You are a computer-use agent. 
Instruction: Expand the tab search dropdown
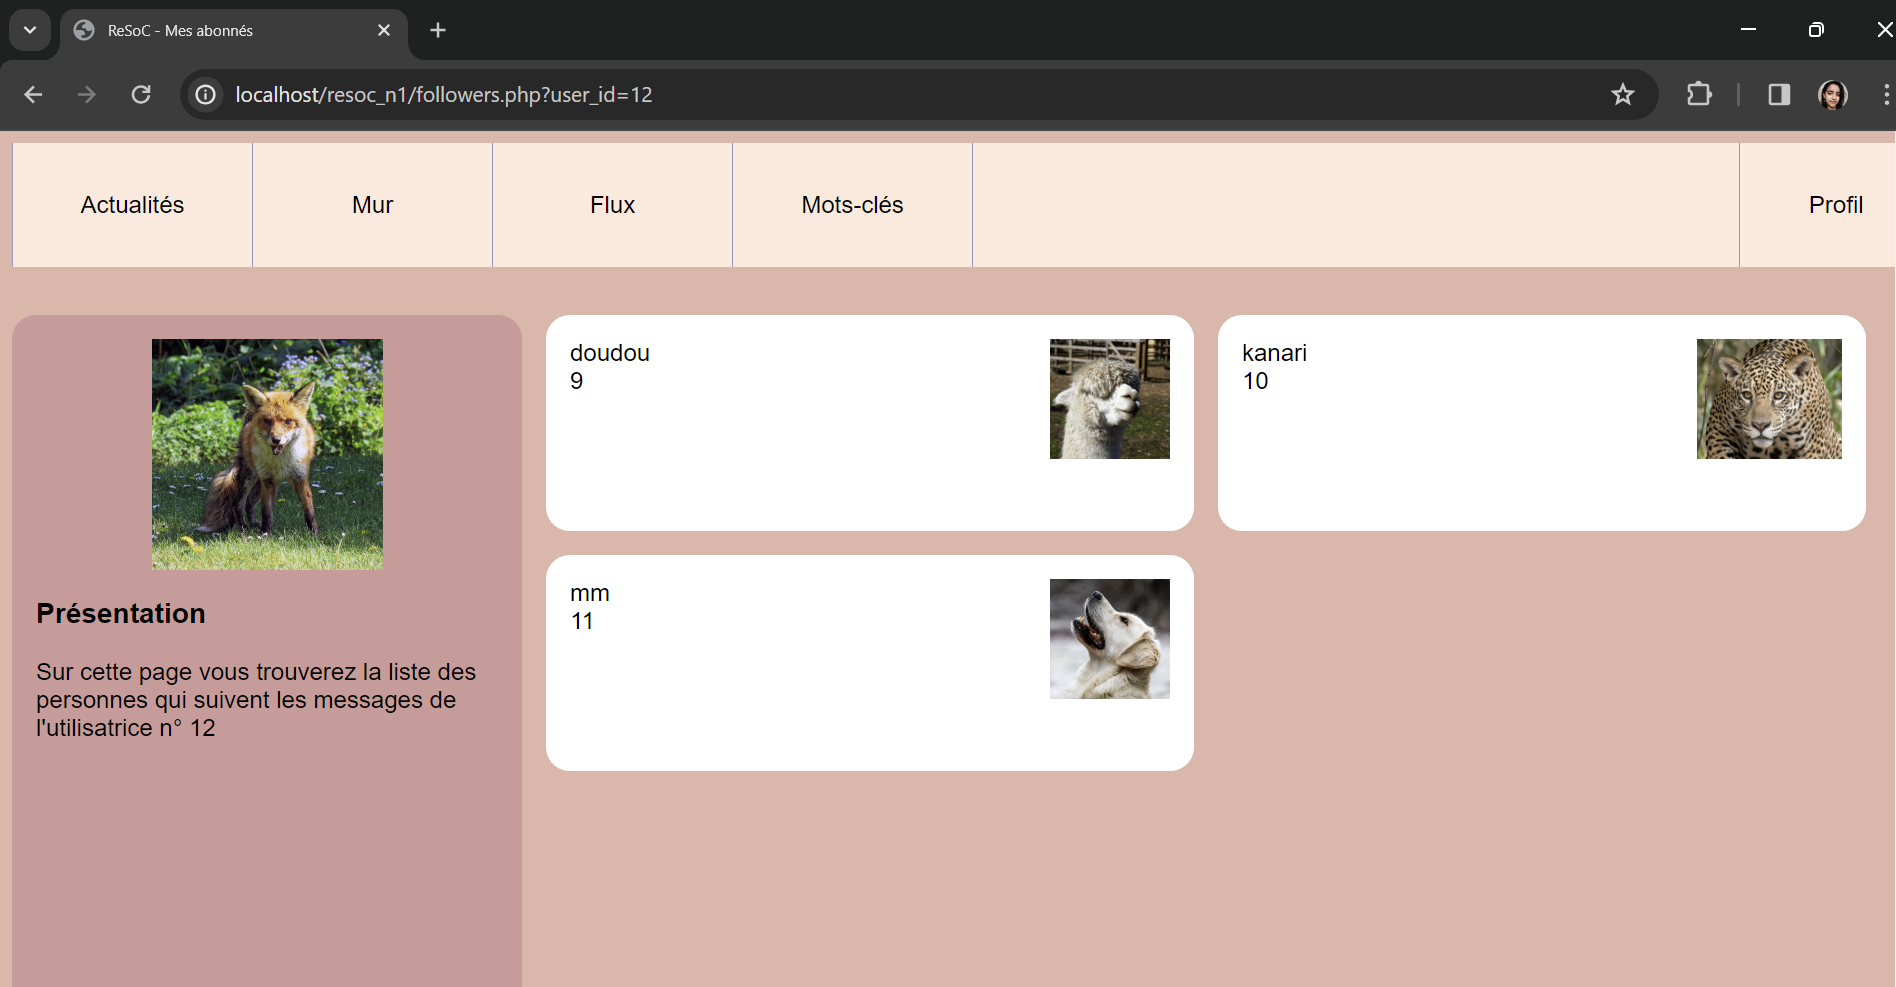click(x=30, y=30)
